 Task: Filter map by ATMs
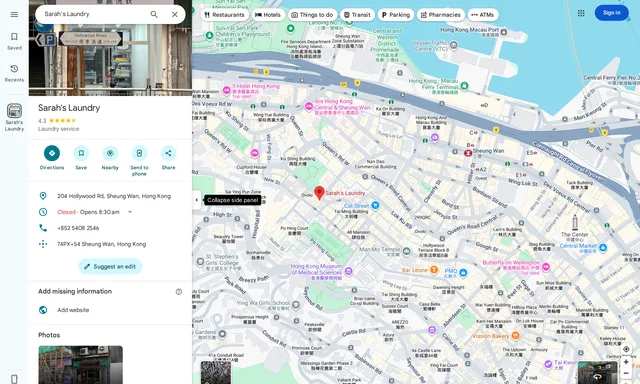click(483, 15)
